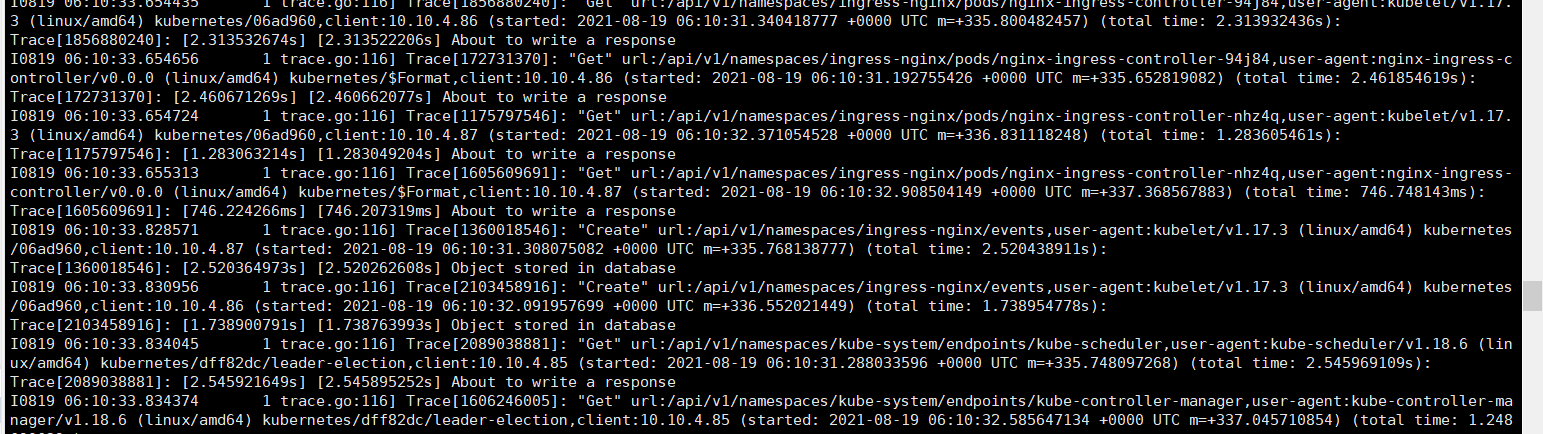This screenshot has height=434, width=1543.
Task: Click the Trace[172731370] "Get" log entry
Action: pos(762,69)
